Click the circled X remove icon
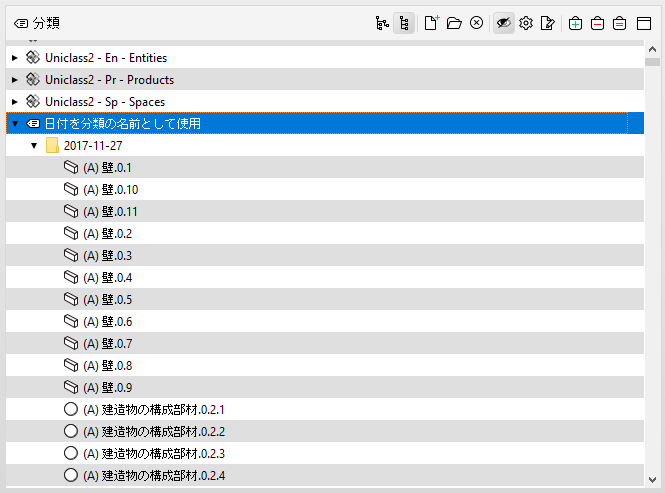The width and height of the screenshot is (665, 493). click(x=476, y=22)
